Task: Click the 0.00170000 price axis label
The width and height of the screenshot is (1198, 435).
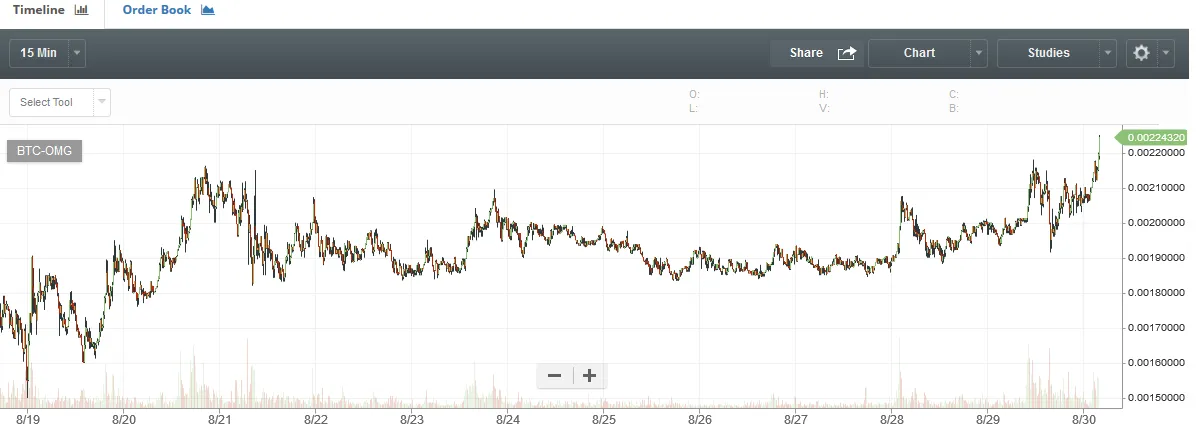Action: (1156, 328)
